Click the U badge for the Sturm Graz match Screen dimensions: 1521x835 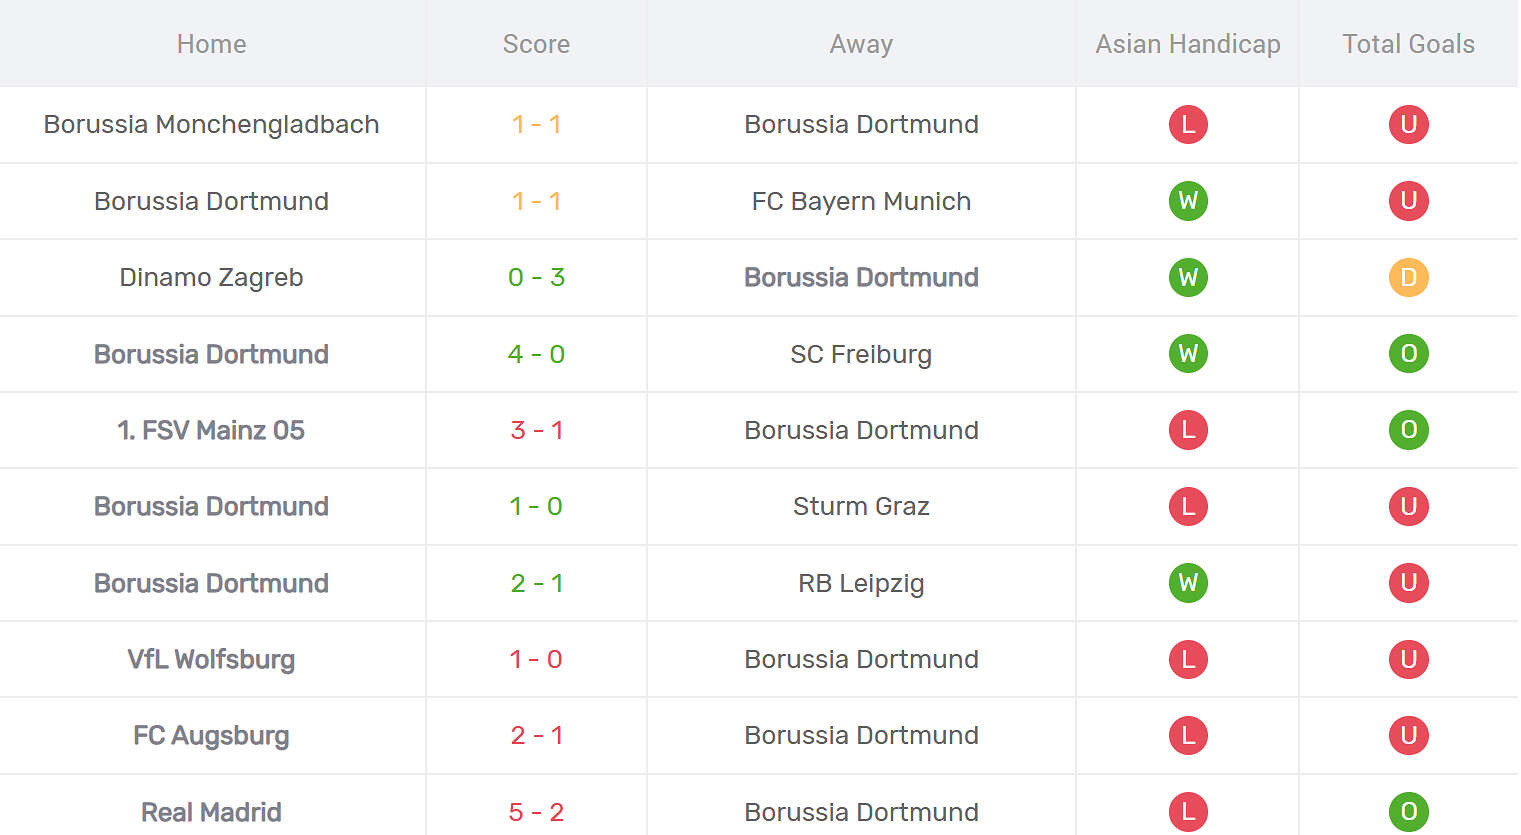coord(1409,506)
